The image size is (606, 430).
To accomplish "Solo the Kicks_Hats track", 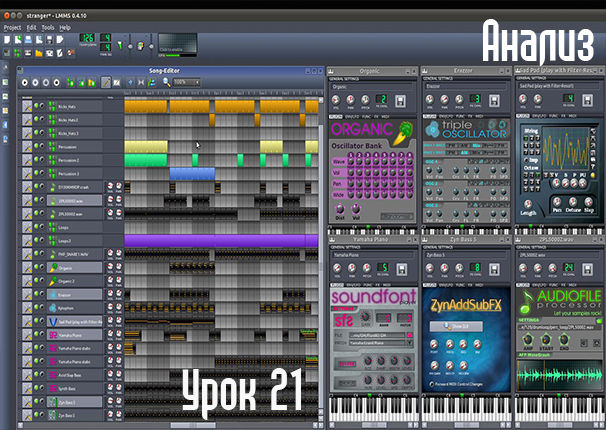I will point(42,106).
